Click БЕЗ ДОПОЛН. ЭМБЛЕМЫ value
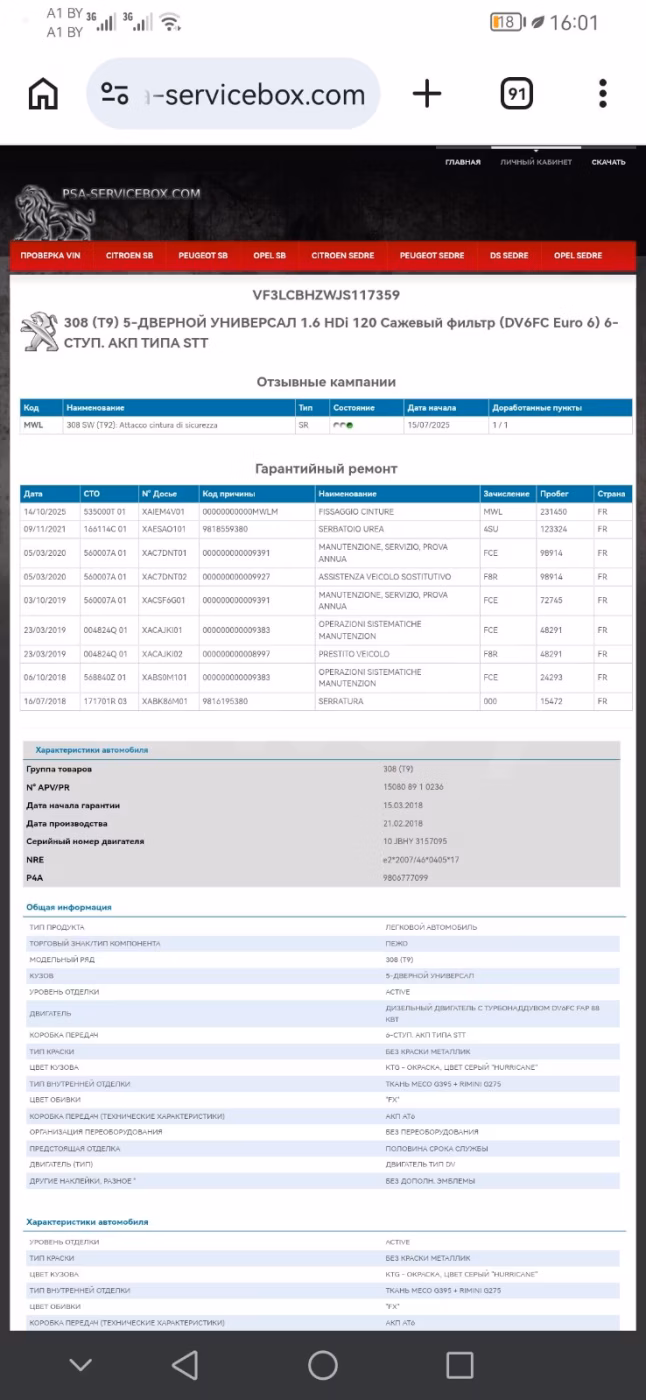This screenshot has height=1400, width=646. tap(430, 1180)
